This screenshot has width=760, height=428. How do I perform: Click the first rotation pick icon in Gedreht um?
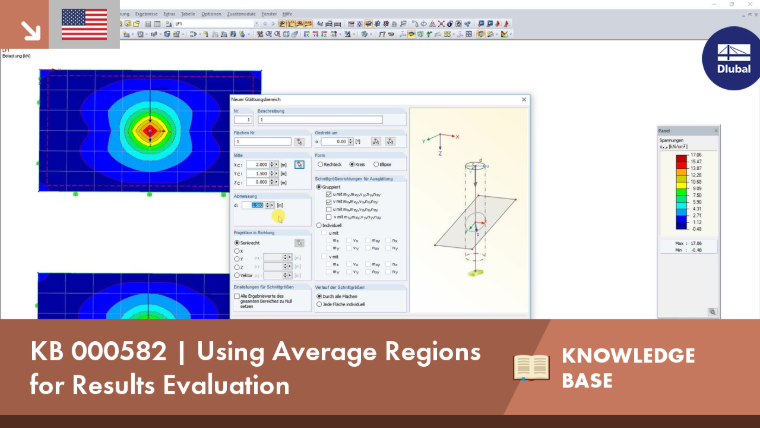coord(376,142)
